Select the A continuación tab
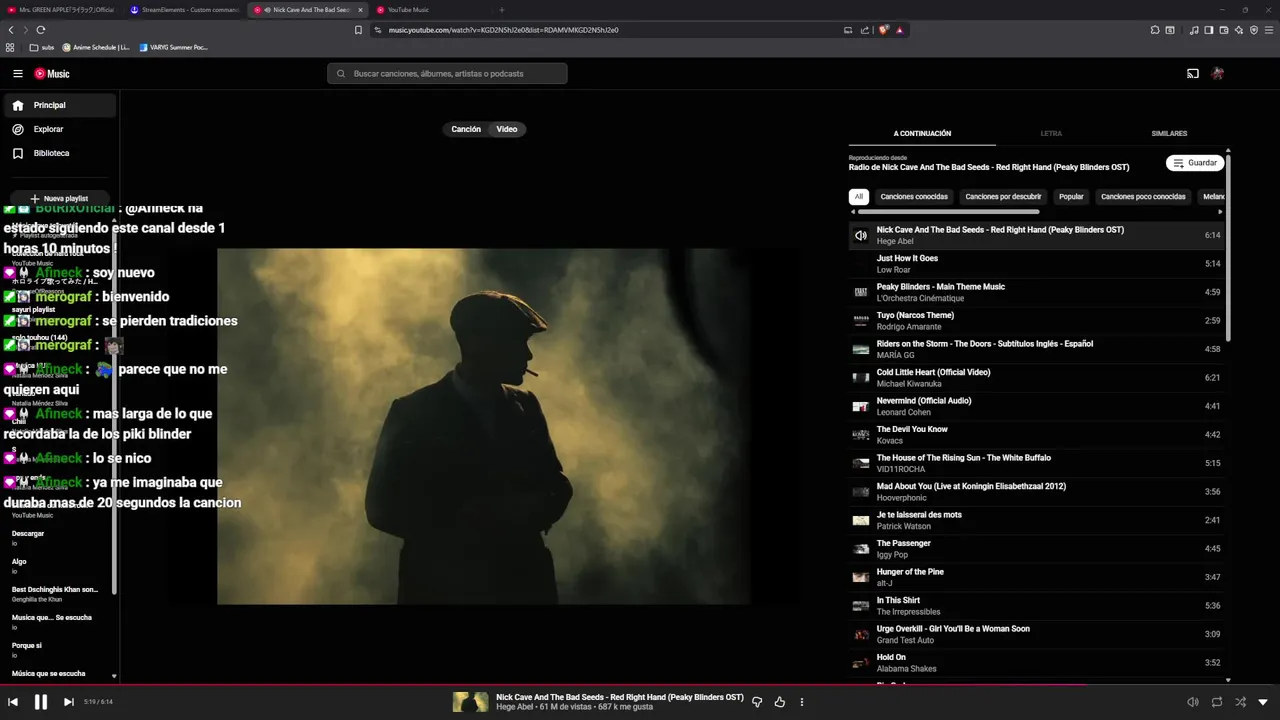1280x720 pixels. [922, 133]
